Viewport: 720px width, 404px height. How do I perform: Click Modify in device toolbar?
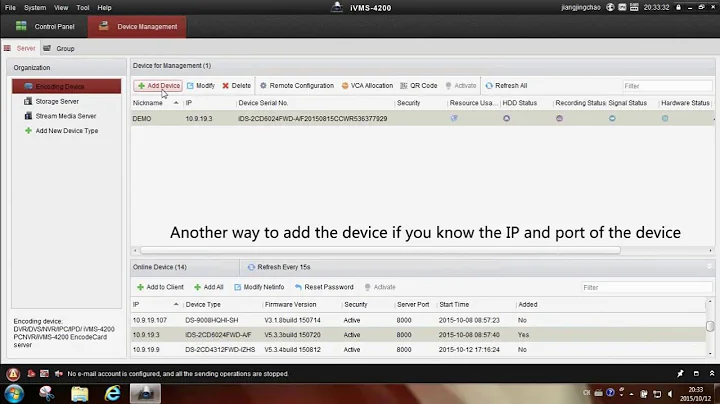click(x=201, y=86)
